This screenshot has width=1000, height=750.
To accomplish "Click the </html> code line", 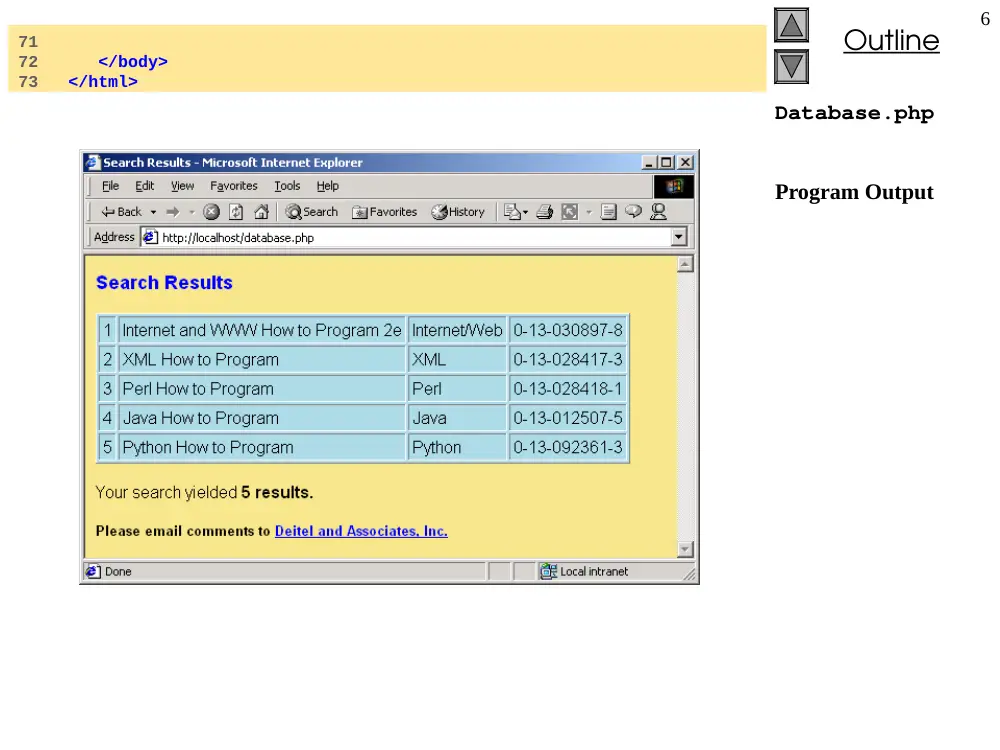I will (103, 82).
